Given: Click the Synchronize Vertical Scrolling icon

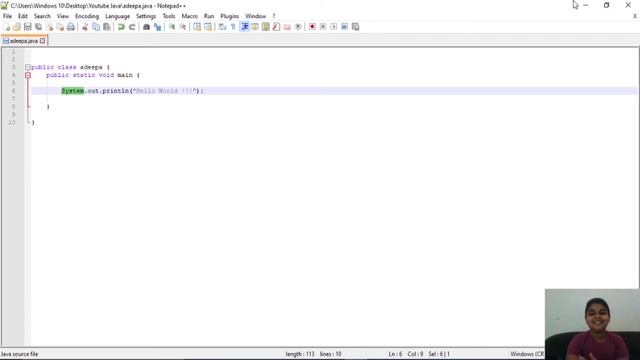Looking at the screenshot, I should pyautogui.click(x=197, y=27).
